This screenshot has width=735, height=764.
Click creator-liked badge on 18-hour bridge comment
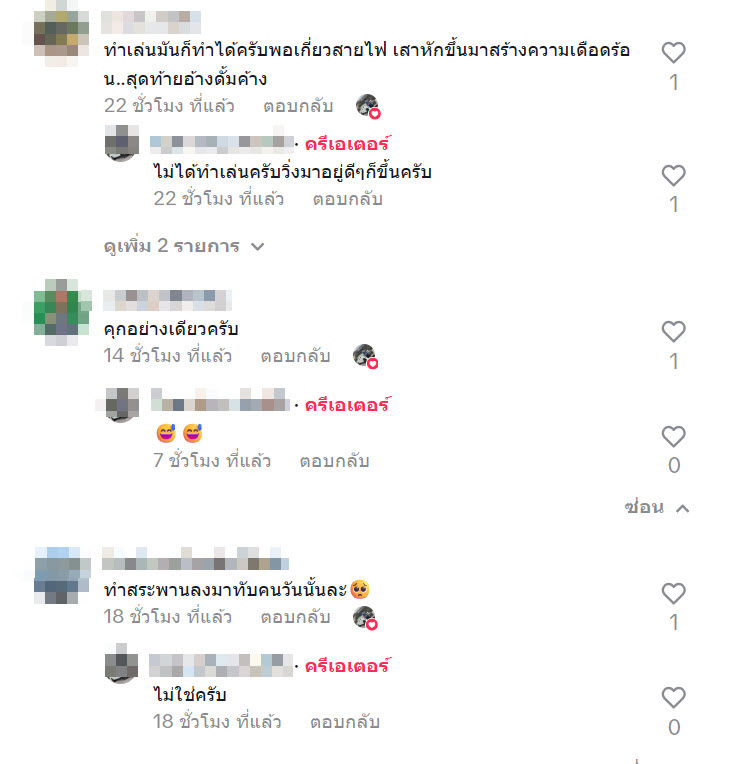pyautogui.click(x=365, y=618)
